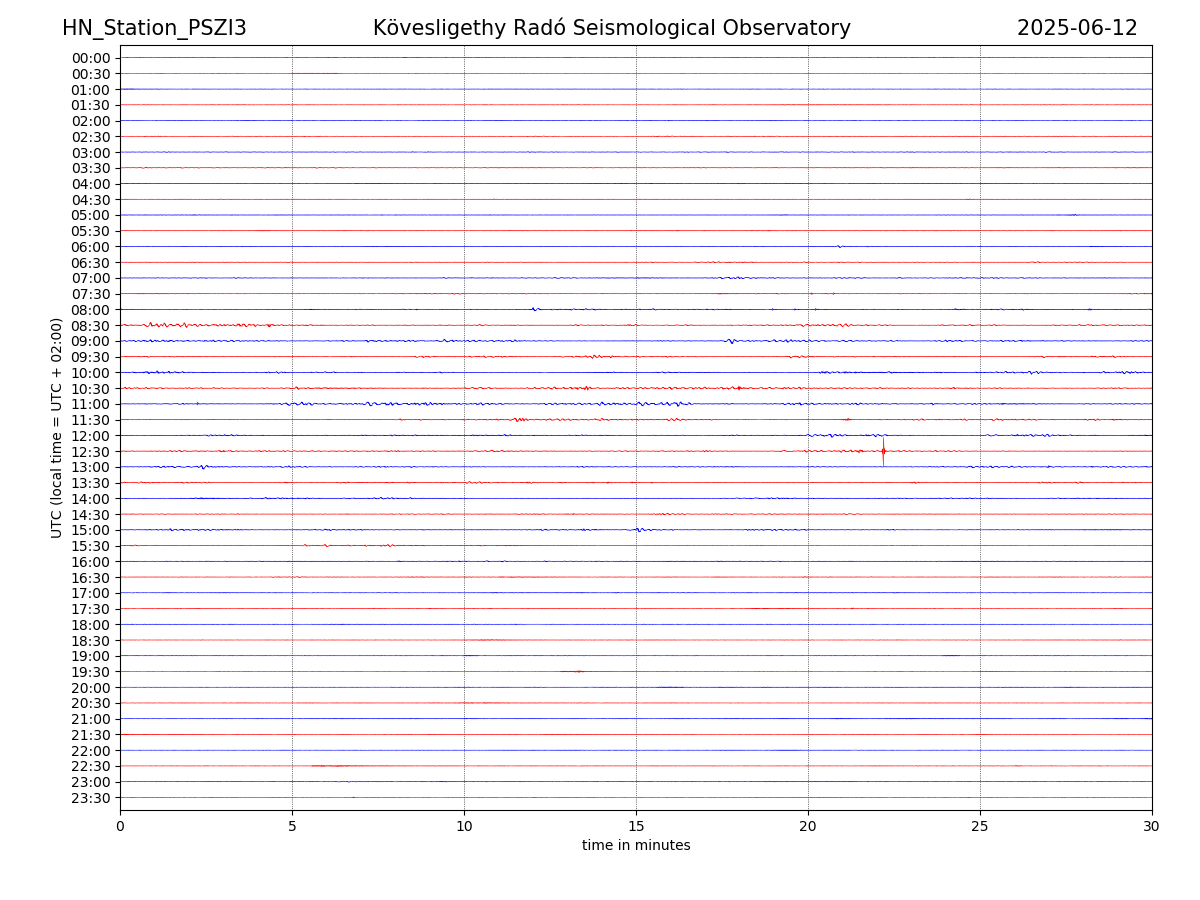
Task: Click the 15:00 y-axis time label
Action: [x=90, y=530]
